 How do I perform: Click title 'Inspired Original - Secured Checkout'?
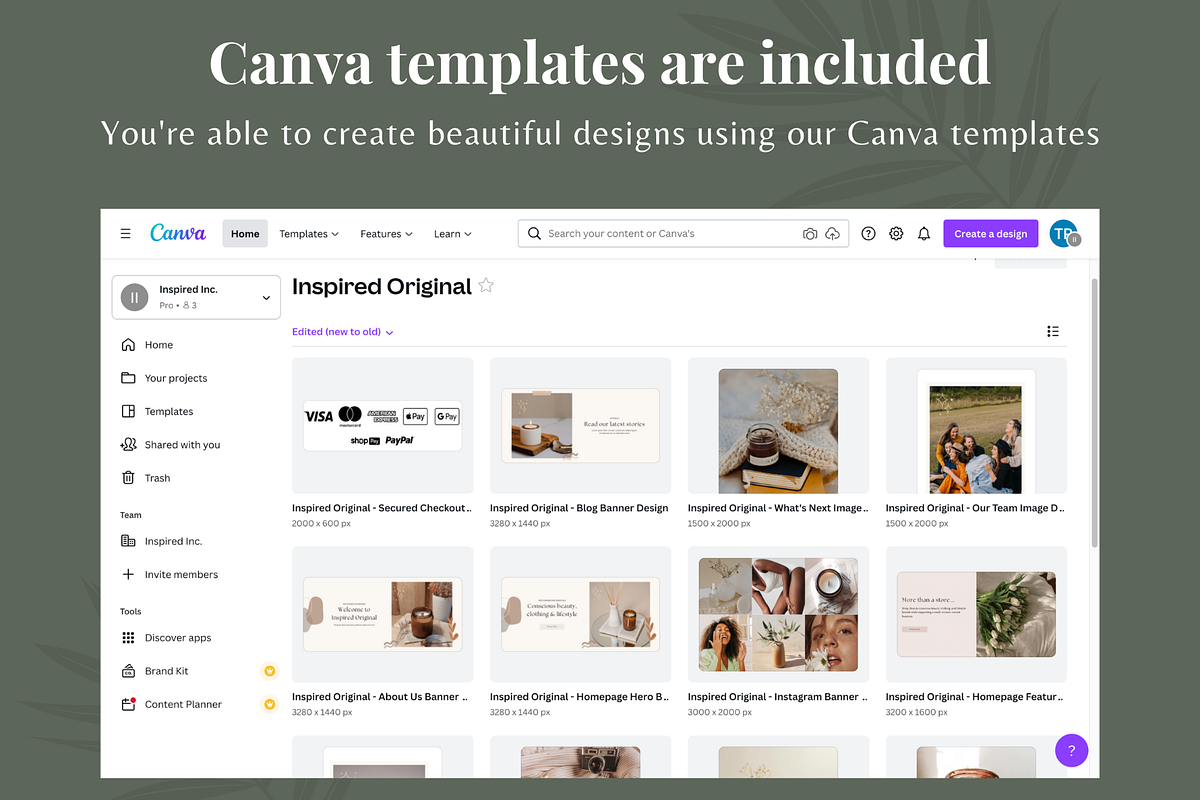[381, 508]
